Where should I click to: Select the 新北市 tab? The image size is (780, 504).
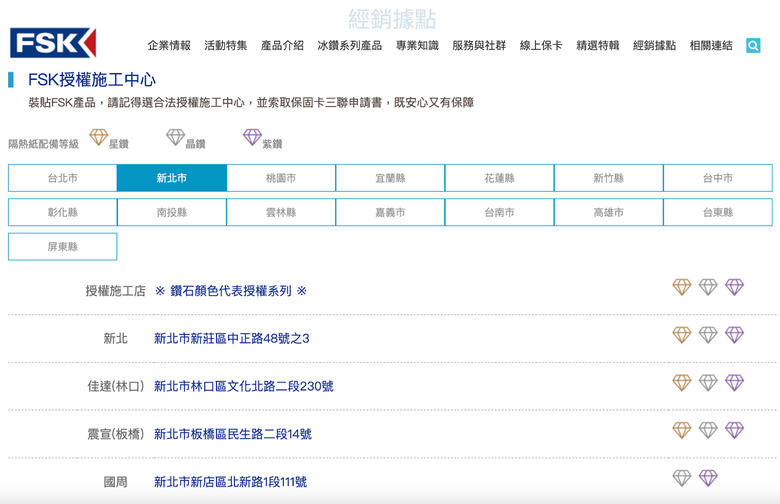pos(172,178)
